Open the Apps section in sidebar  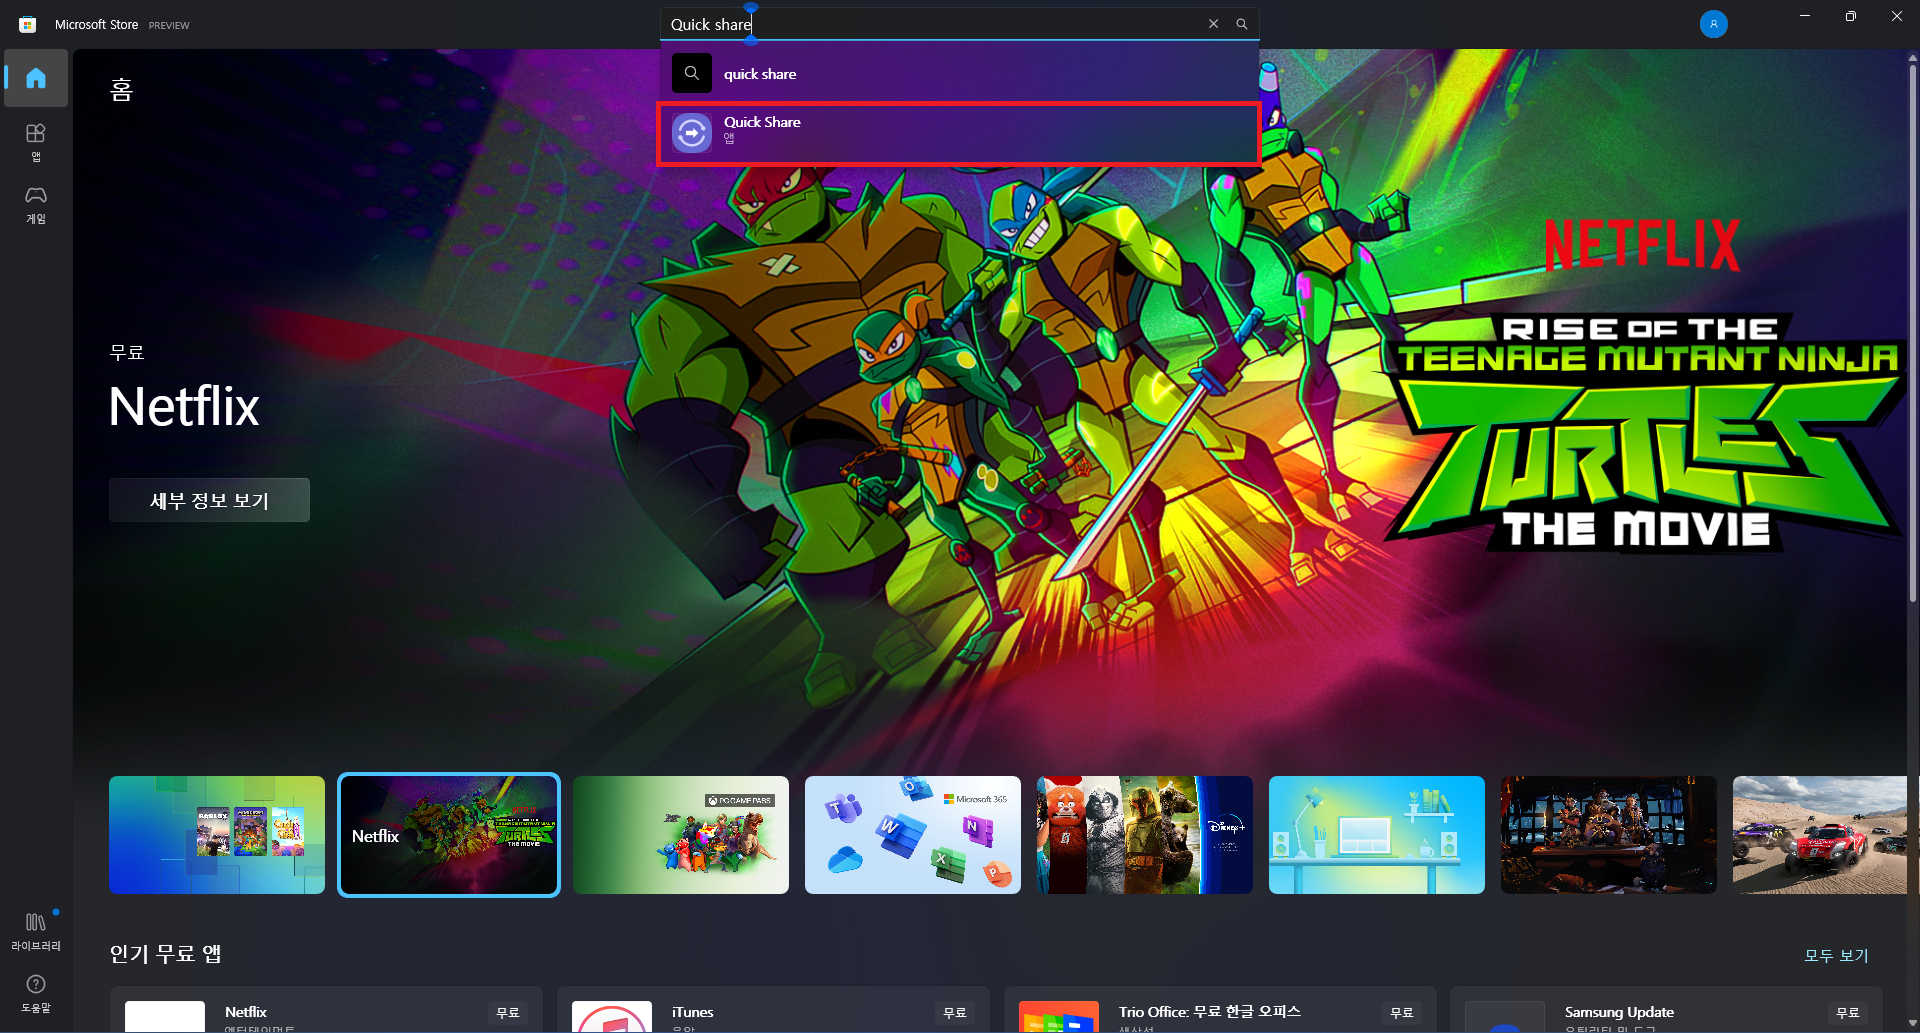pos(36,142)
